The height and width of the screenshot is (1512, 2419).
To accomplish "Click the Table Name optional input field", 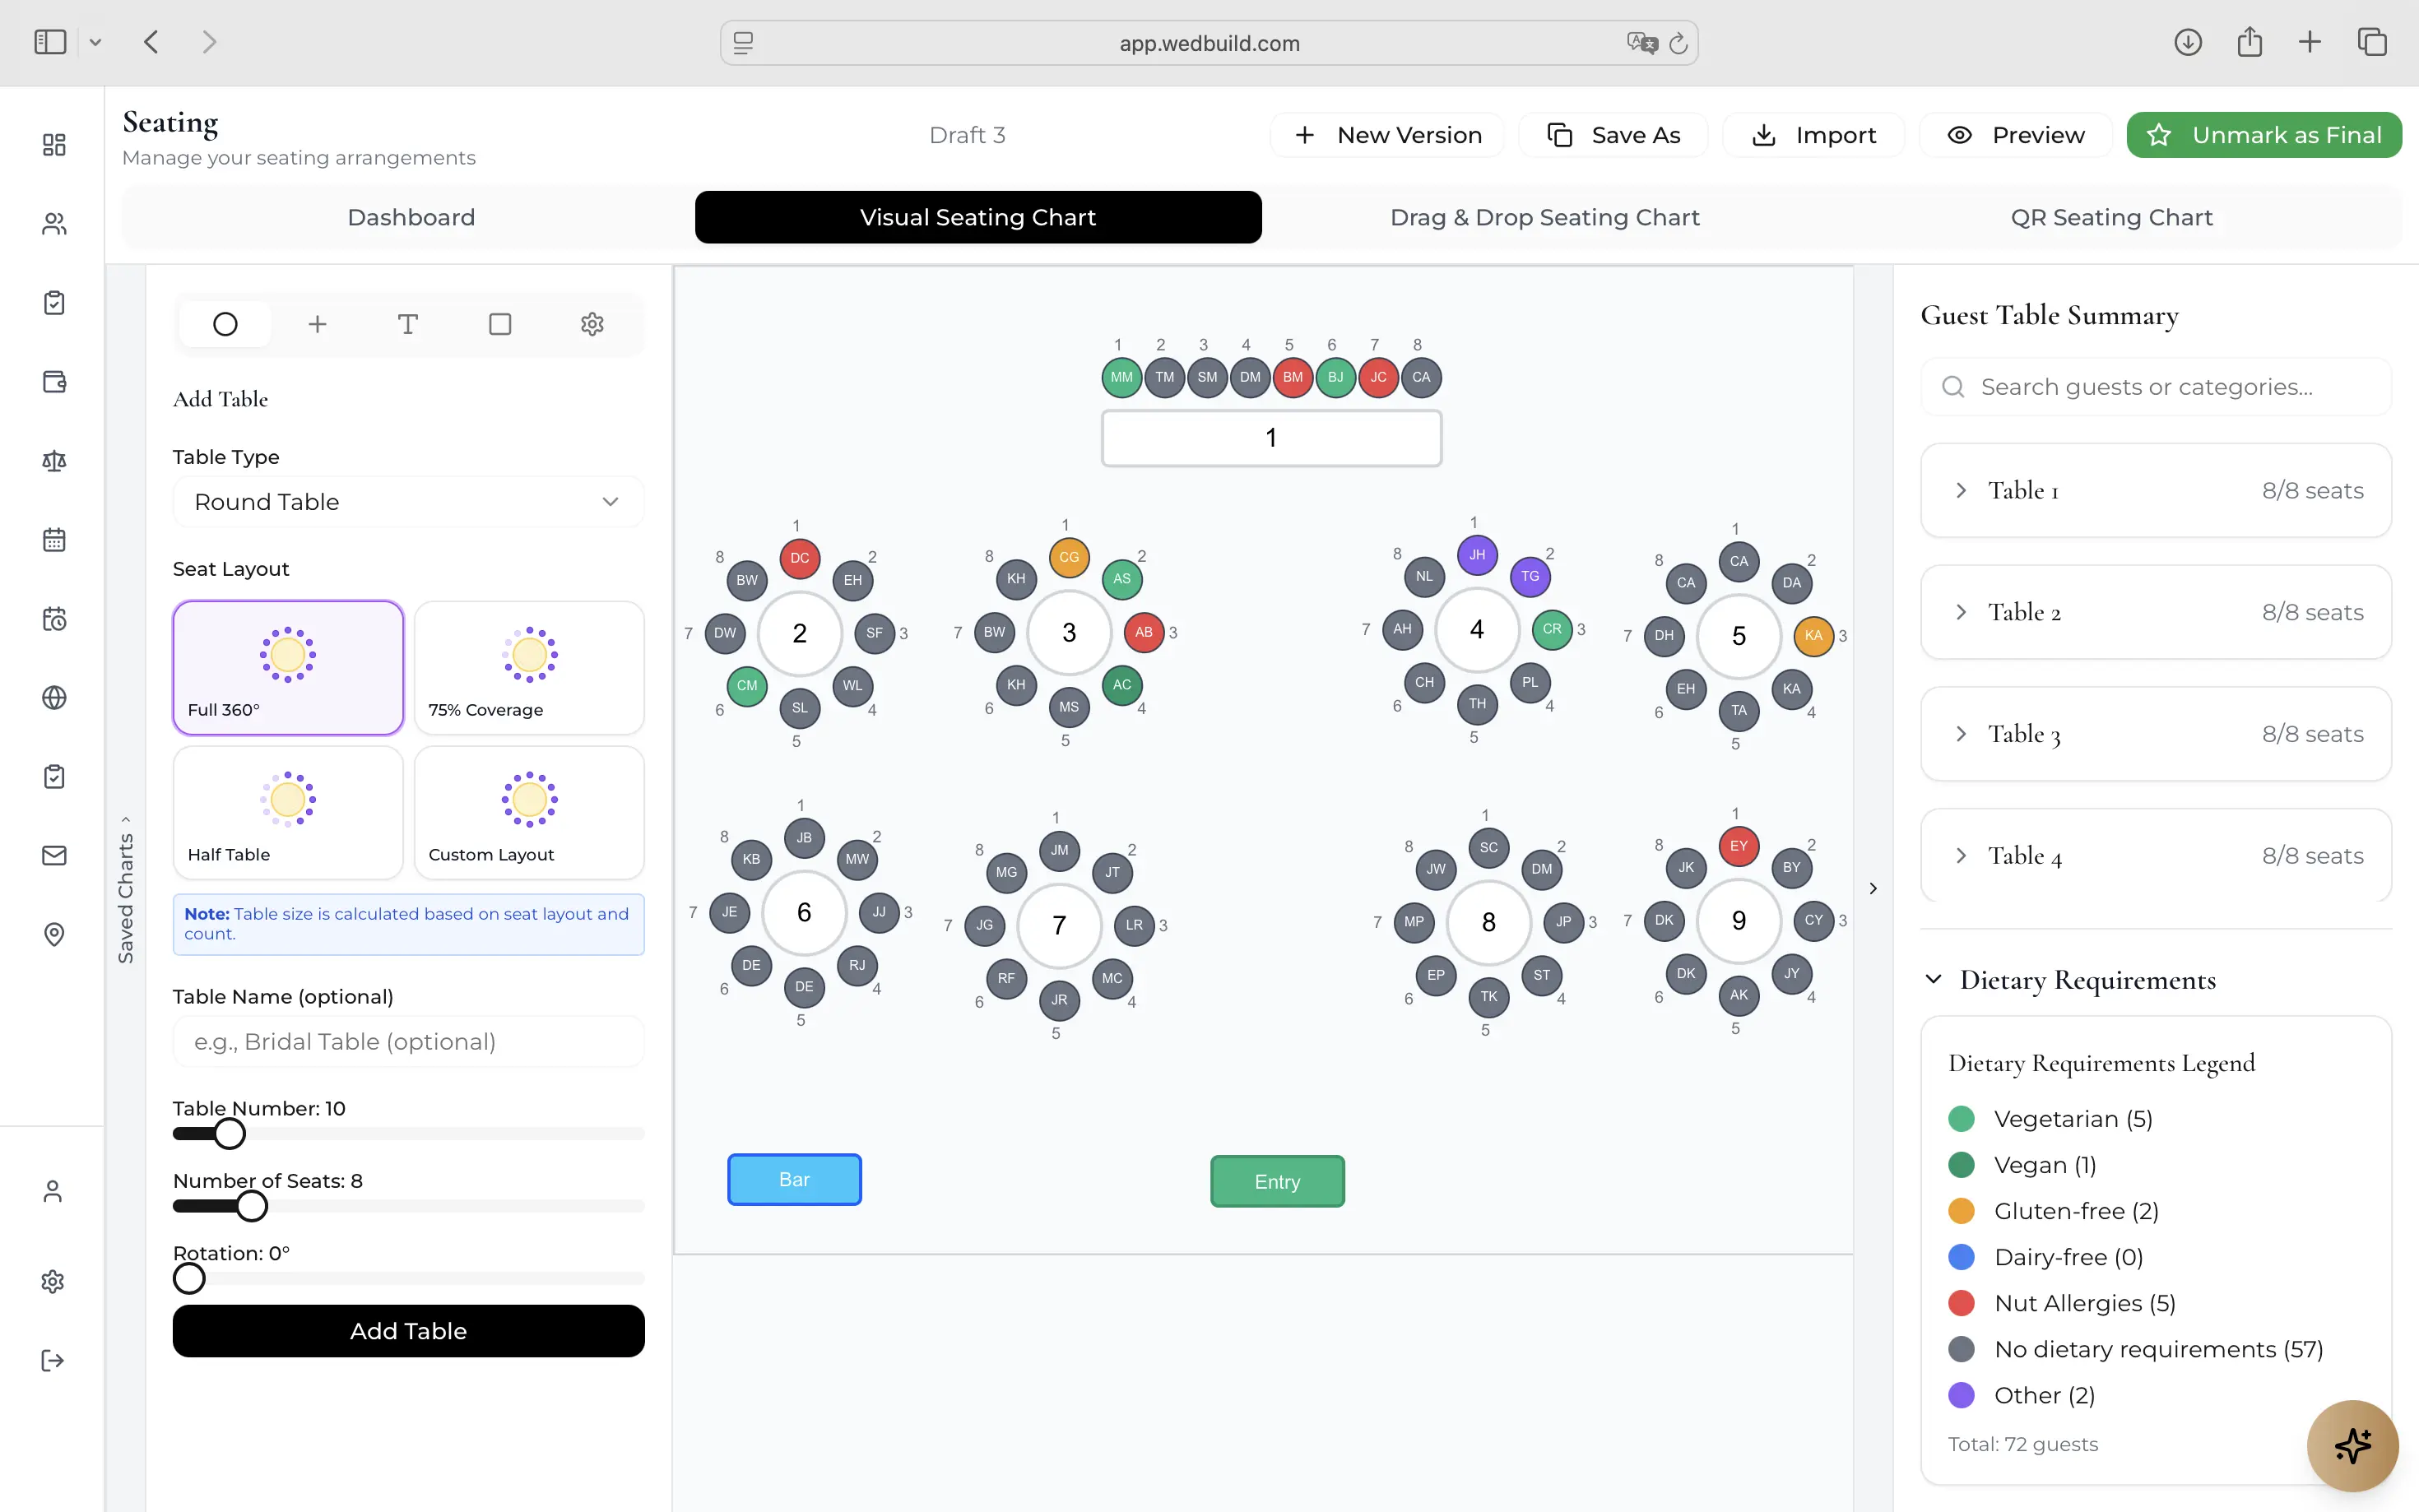I will pyautogui.click(x=408, y=1042).
